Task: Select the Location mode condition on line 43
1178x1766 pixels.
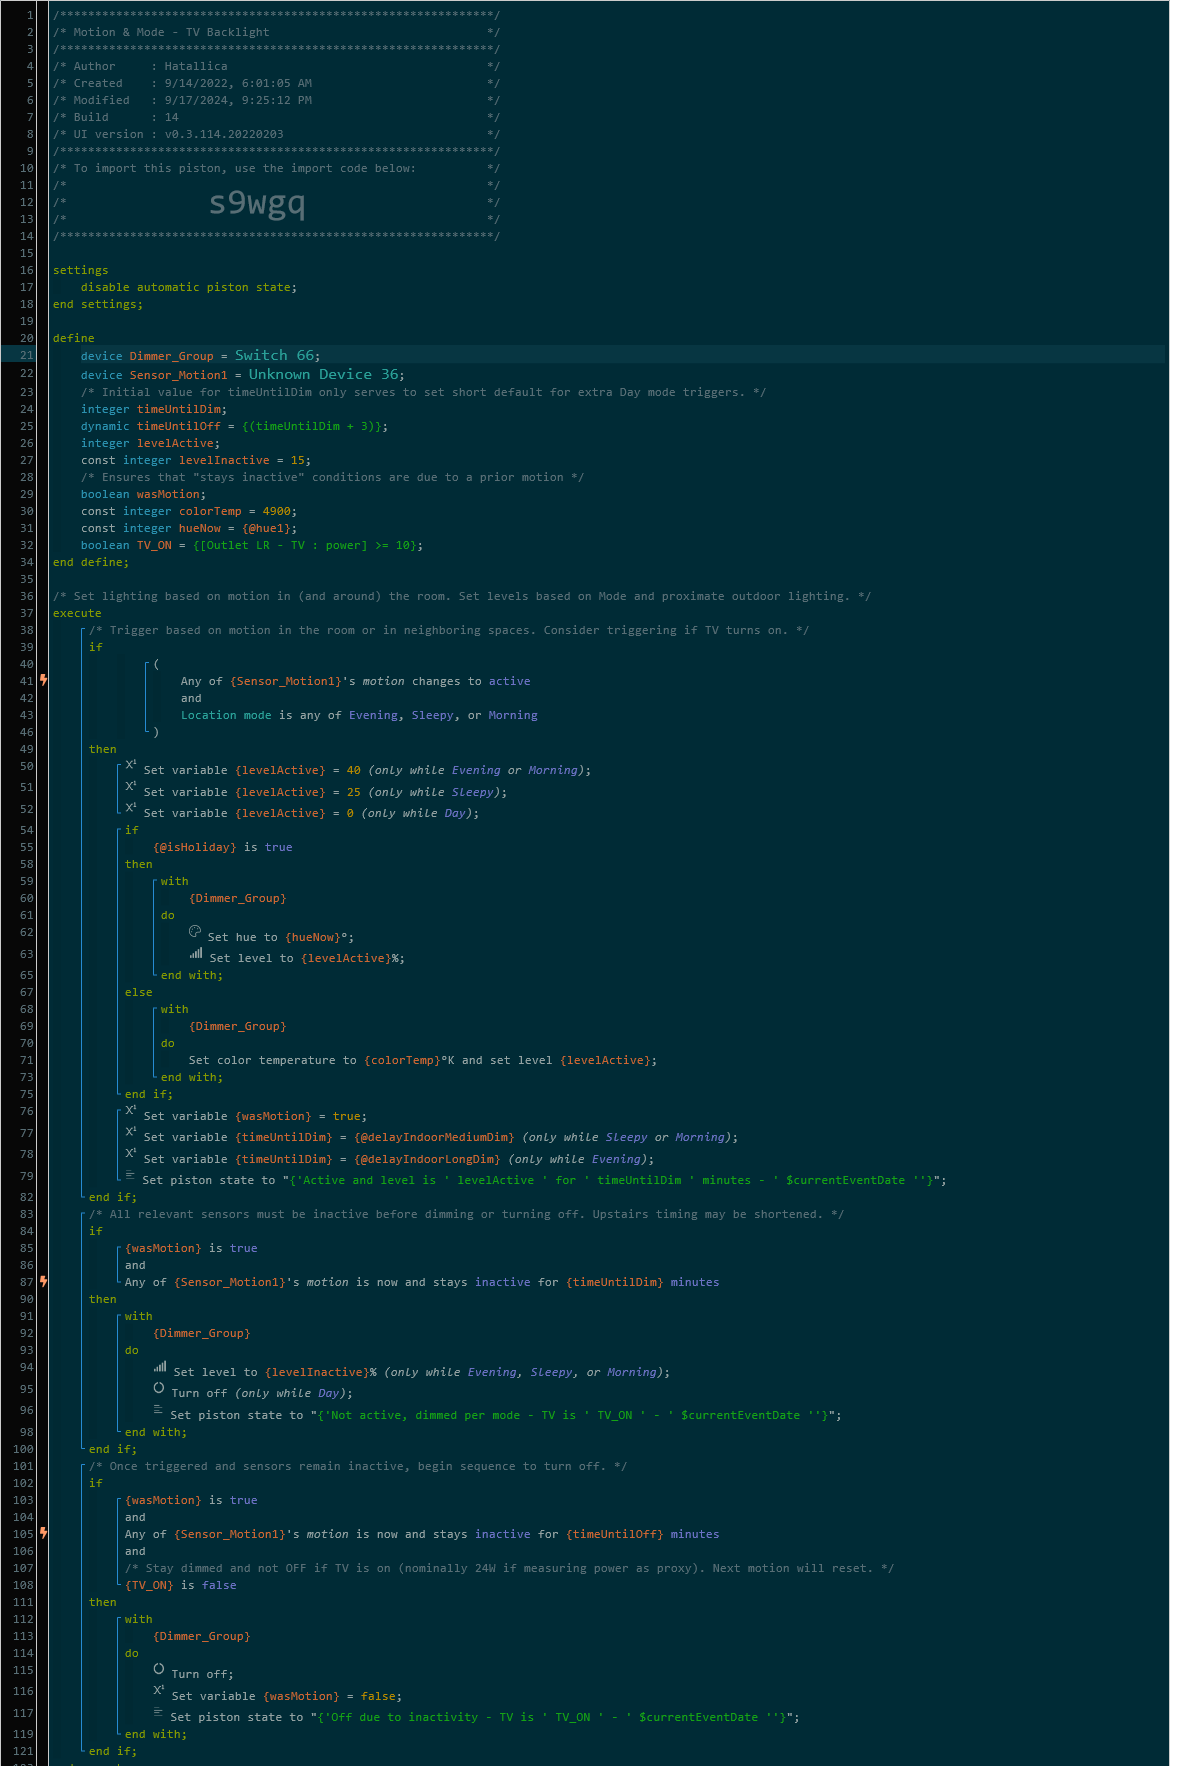Action: (359, 715)
